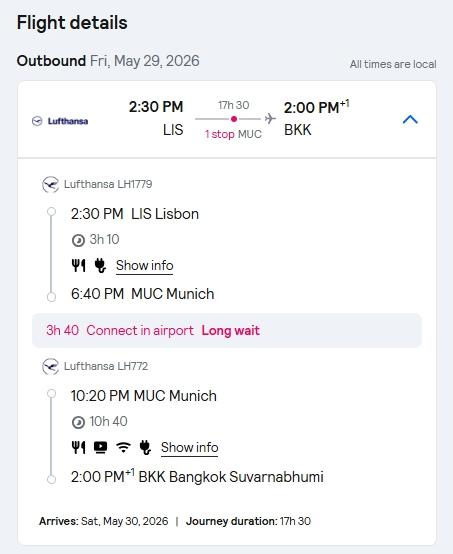Click the Lufthansa logo in summary row
This screenshot has height=554, width=453.
pyautogui.click(x=60, y=121)
